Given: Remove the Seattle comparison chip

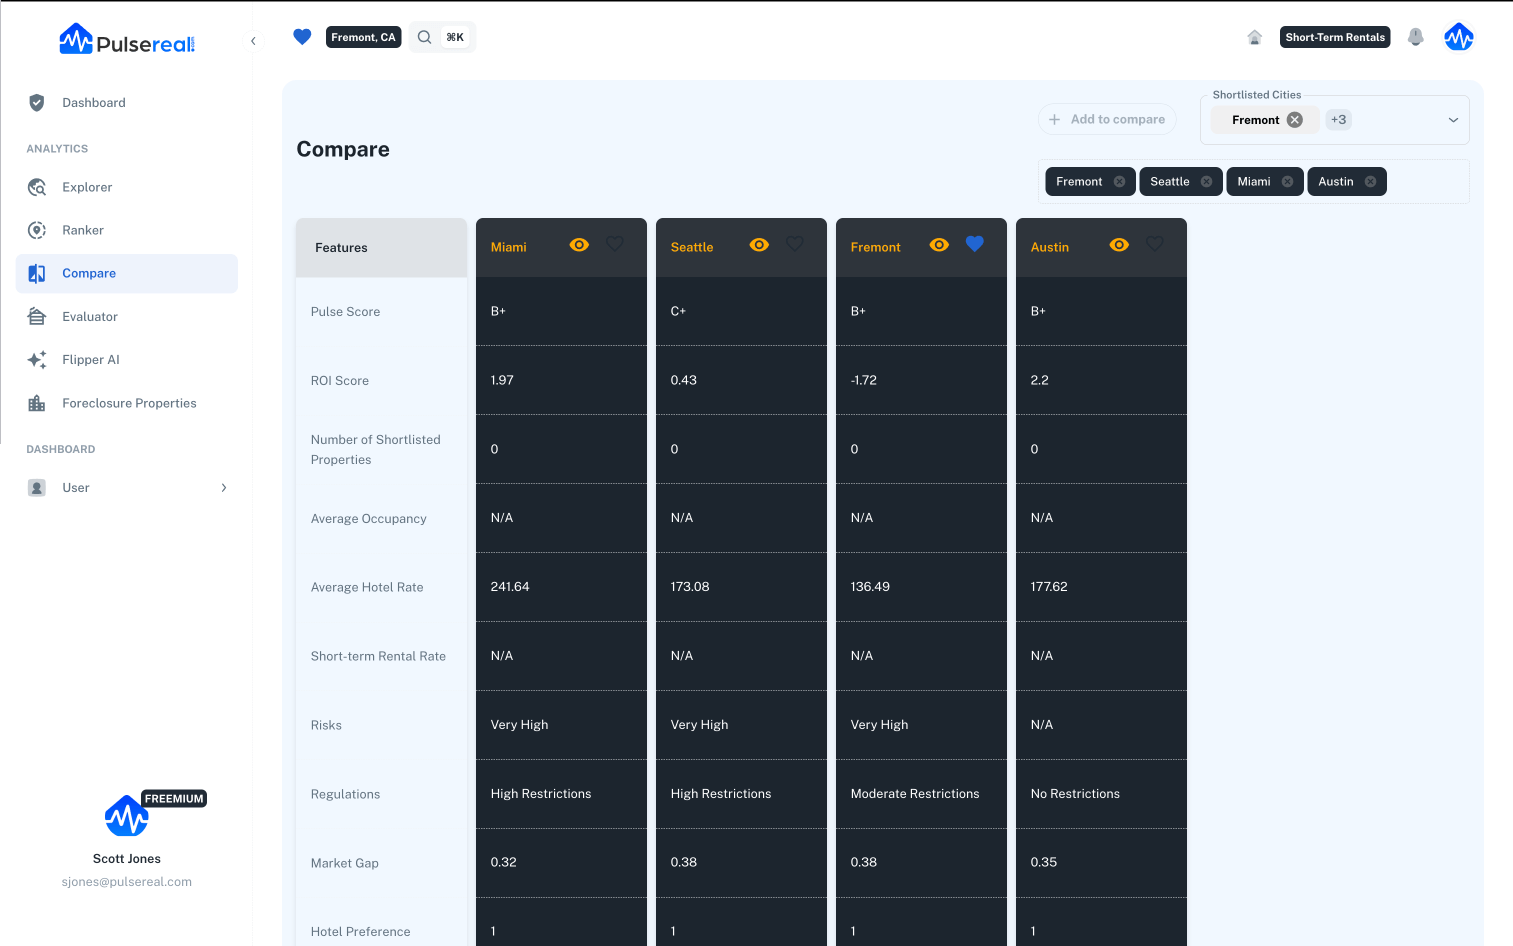Looking at the screenshot, I should (1206, 182).
